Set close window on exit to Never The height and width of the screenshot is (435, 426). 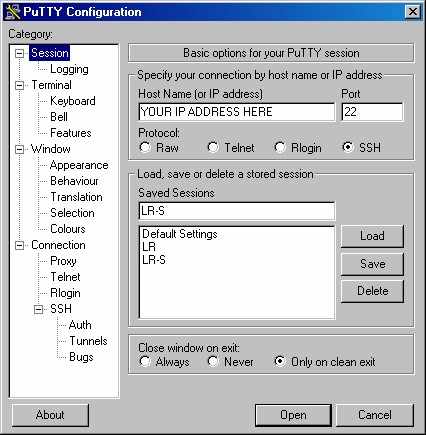click(x=213, y=361)
